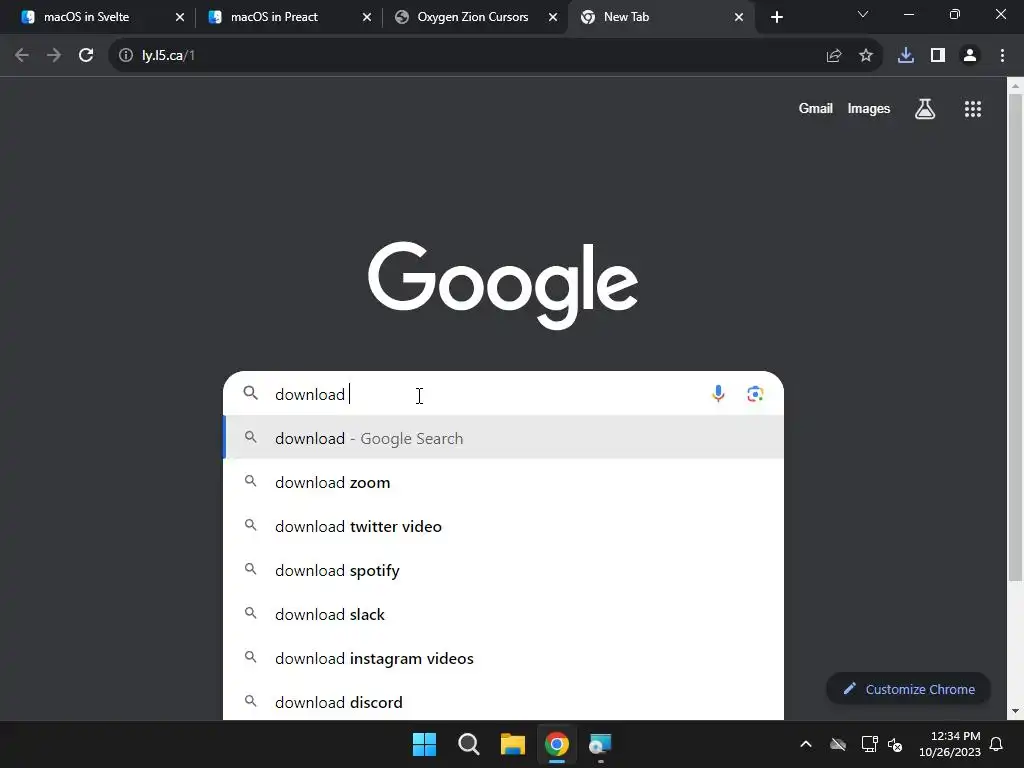The image size is (1024, 768).
Task: Click scrollbar up arrow
Action: pyautogui.click(x=1015, y=85)
